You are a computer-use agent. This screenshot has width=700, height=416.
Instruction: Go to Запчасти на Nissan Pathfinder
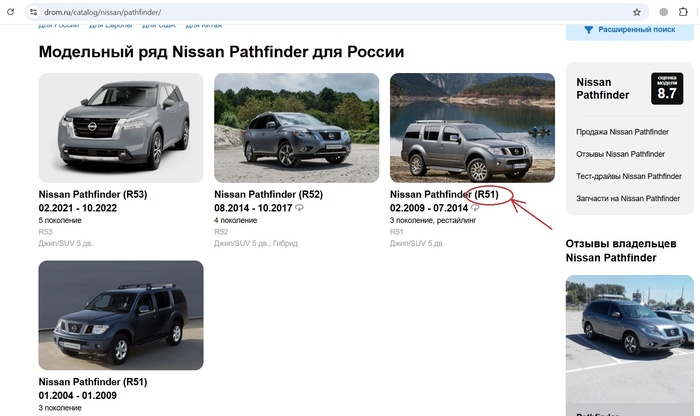click(x=628, y=198)
